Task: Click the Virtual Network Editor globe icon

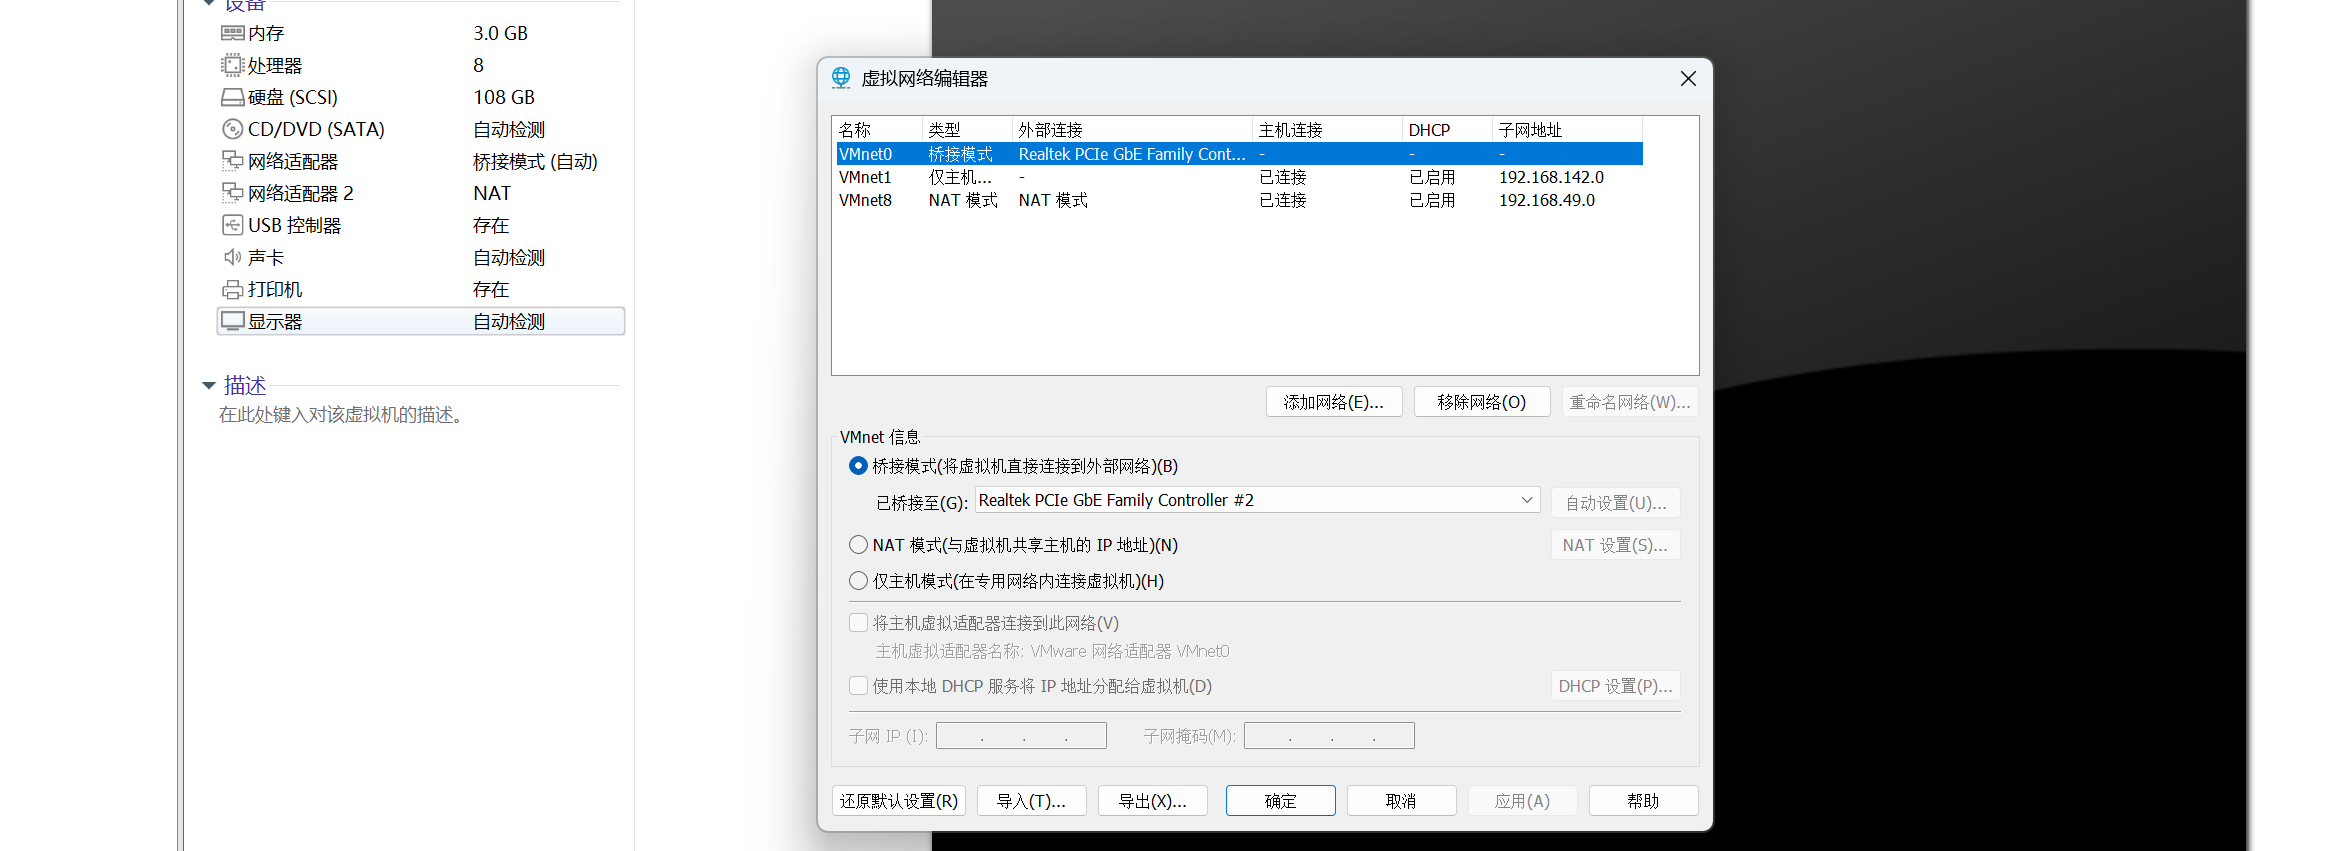Action: point(841,78)
